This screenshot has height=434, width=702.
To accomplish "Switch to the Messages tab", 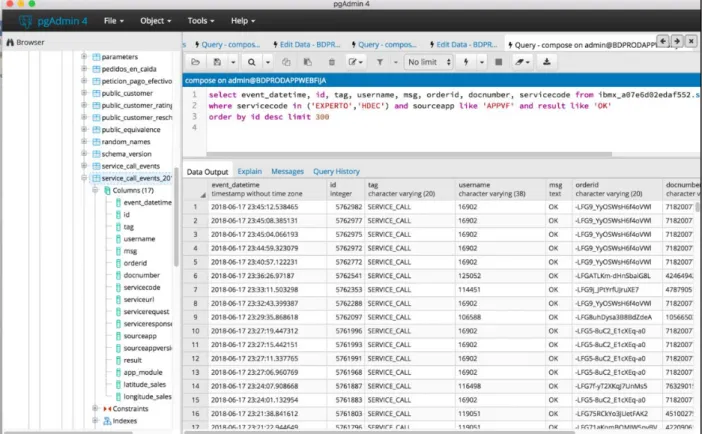I will coord(287,172).
